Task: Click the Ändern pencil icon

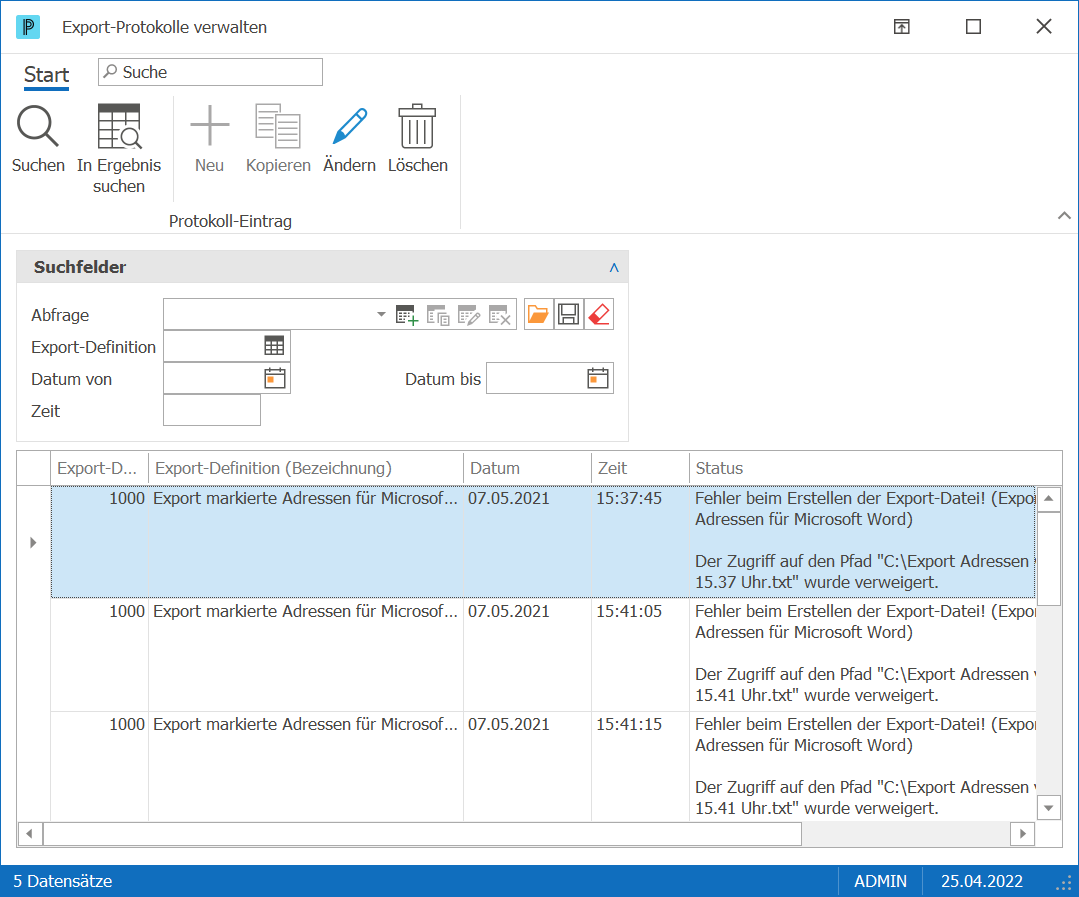Action: click(x=350, y=127)
